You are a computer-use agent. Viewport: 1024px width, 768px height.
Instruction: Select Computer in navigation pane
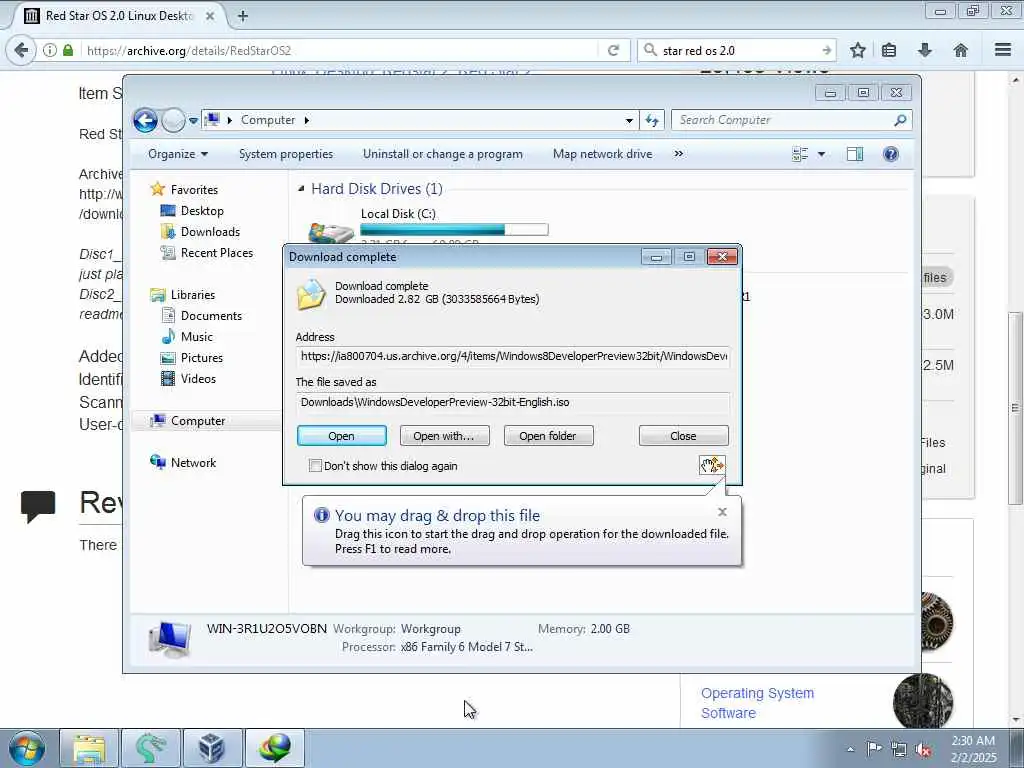point(198,421)
